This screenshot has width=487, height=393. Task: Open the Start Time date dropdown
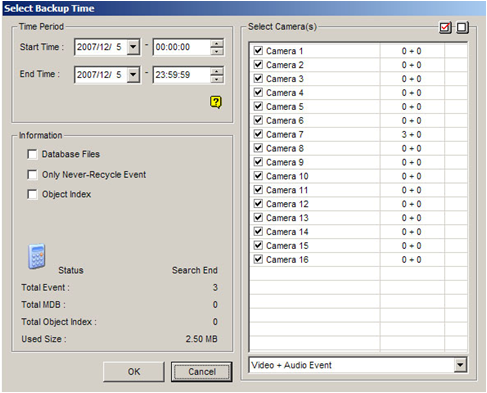click(x=133, y=47)
